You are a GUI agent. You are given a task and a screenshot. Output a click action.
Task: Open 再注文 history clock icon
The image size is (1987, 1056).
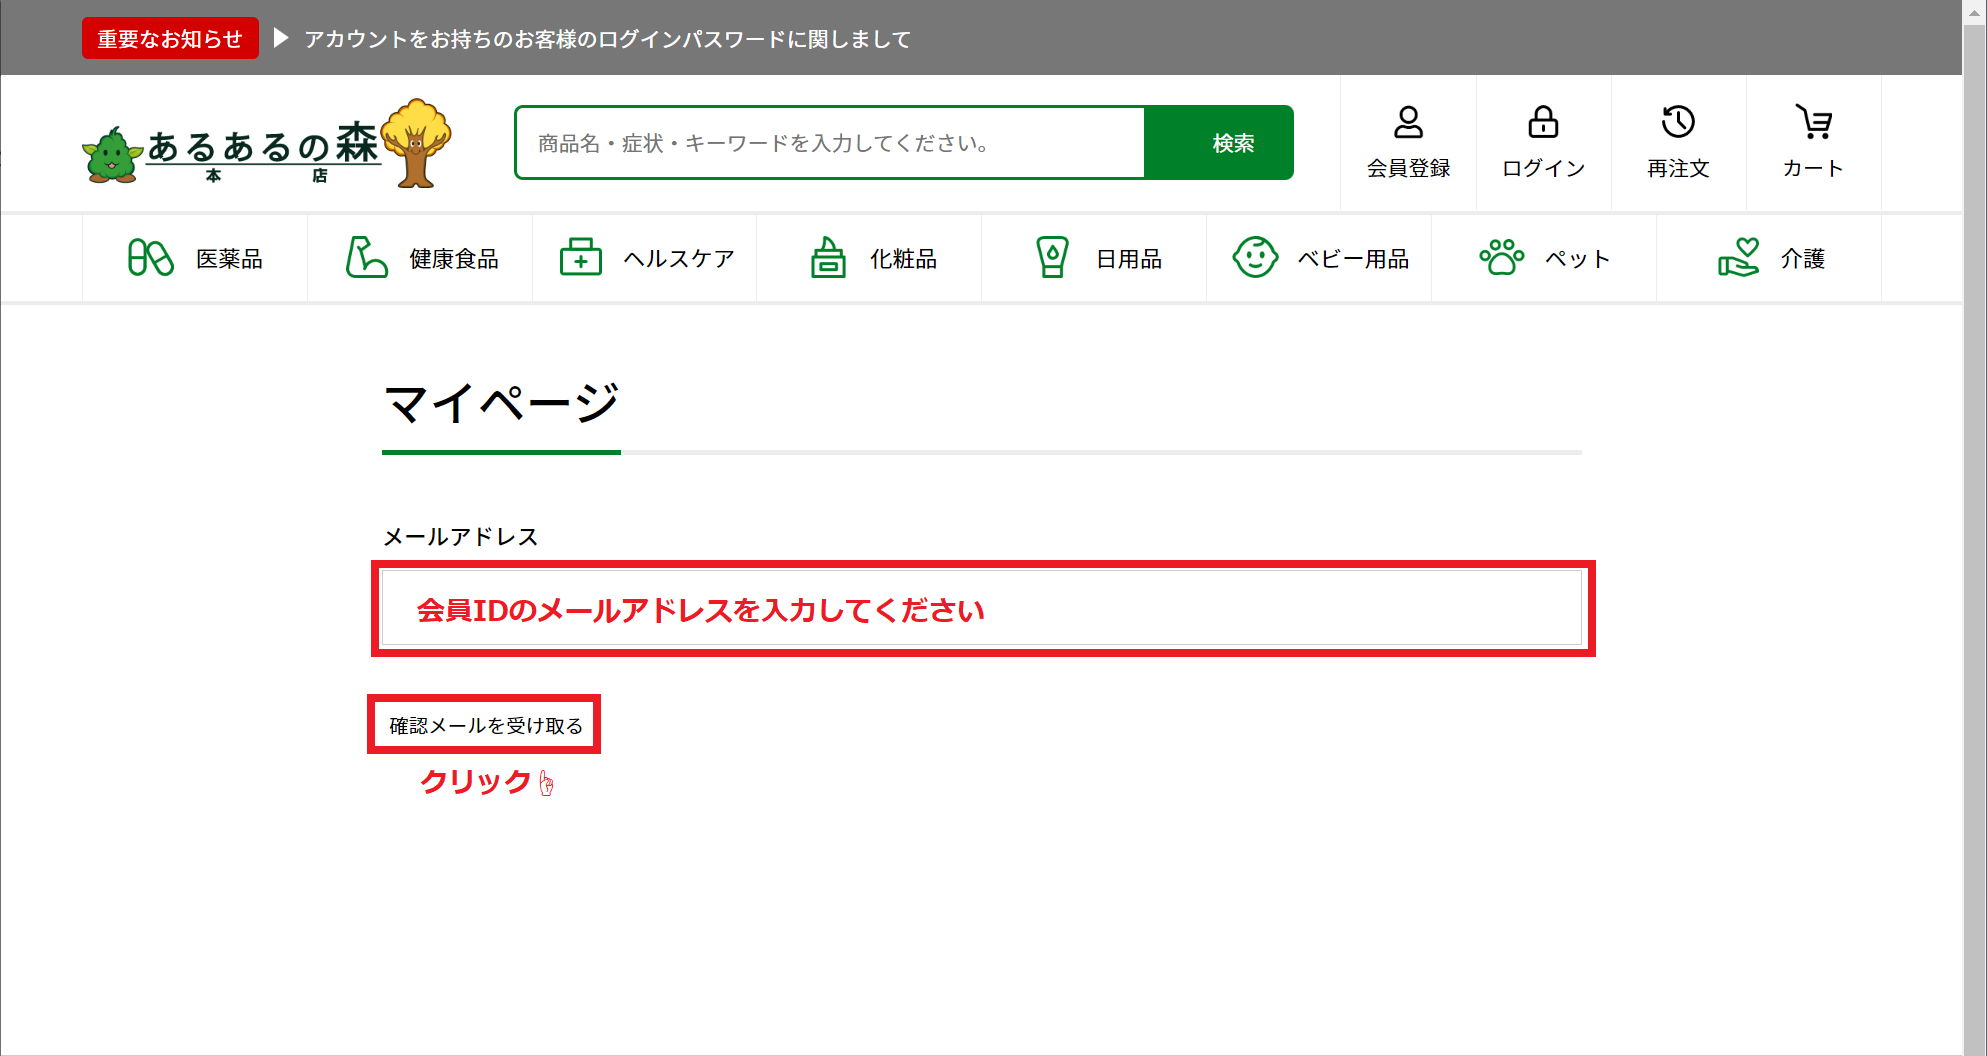[x=1678, y=123]
